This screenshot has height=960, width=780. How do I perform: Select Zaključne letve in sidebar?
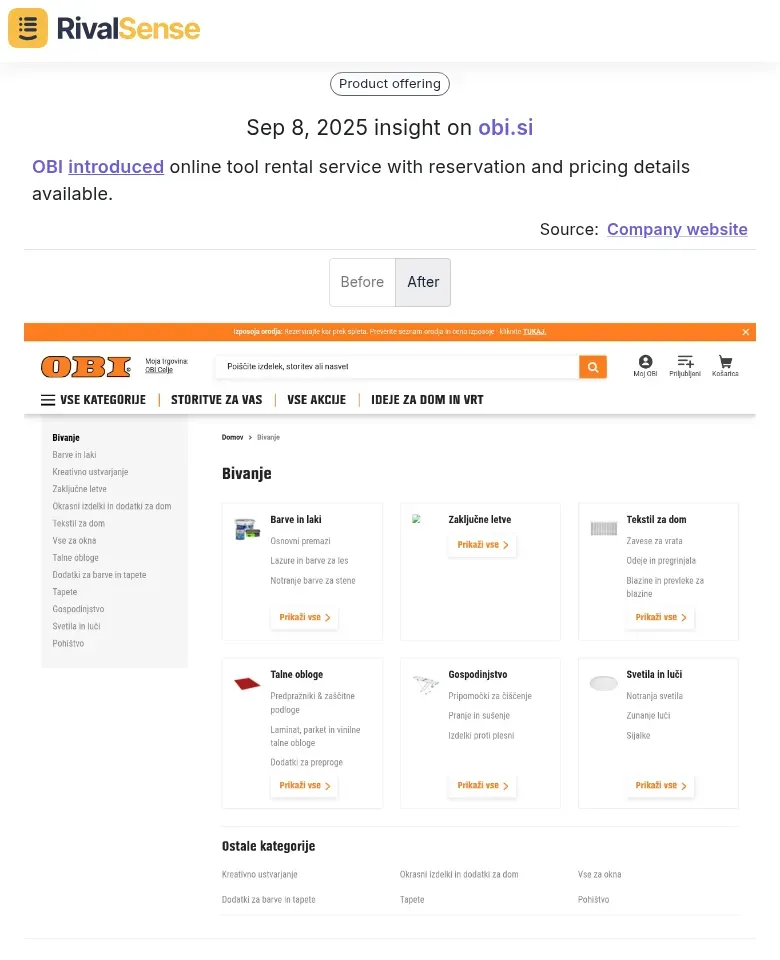click(79, 489)
